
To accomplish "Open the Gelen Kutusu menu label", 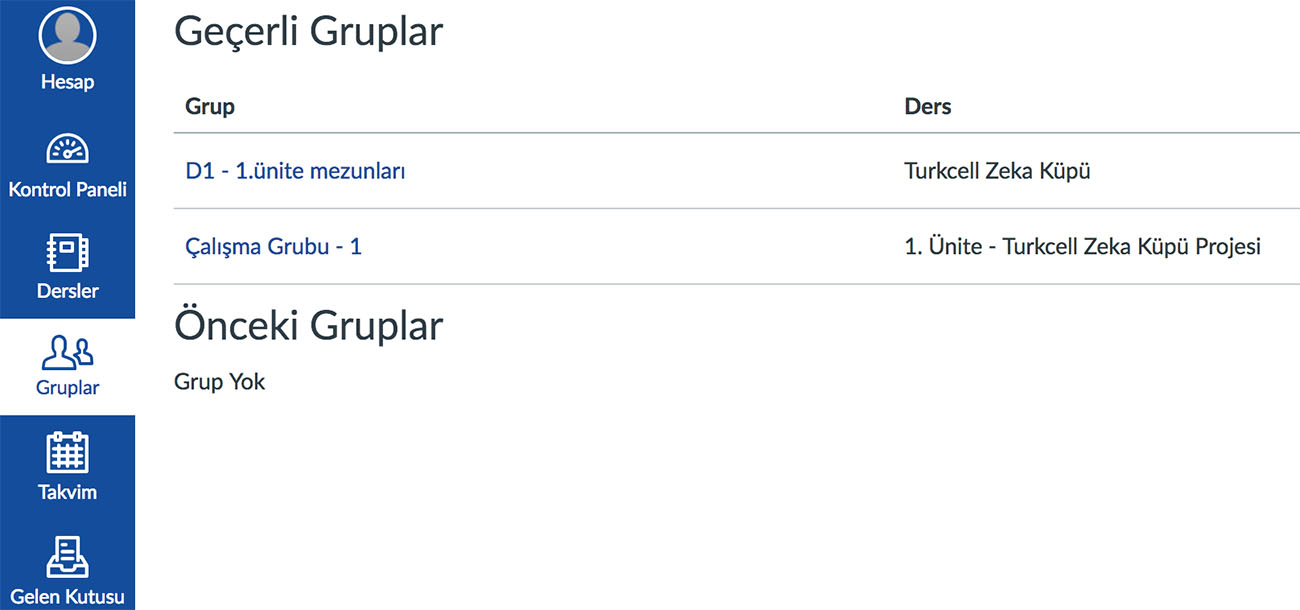I will point(67,597).
